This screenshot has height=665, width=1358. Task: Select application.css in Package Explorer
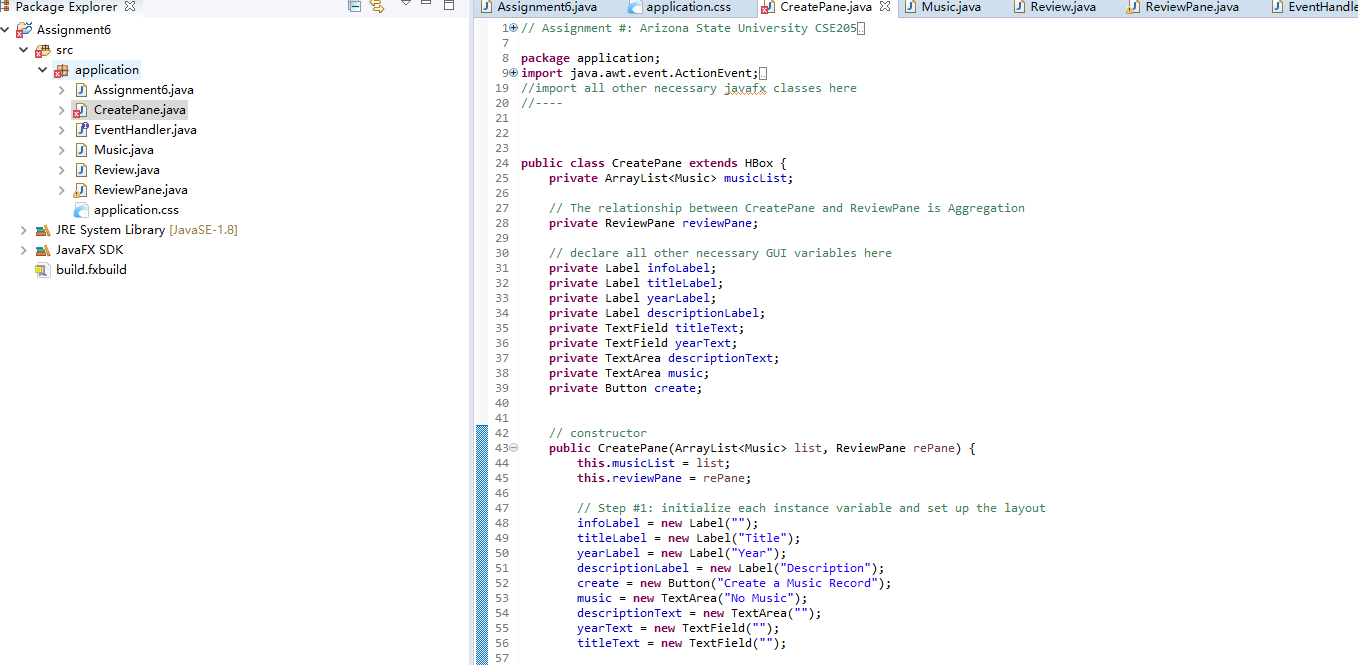pyautogui.click(x=136, y=210)
